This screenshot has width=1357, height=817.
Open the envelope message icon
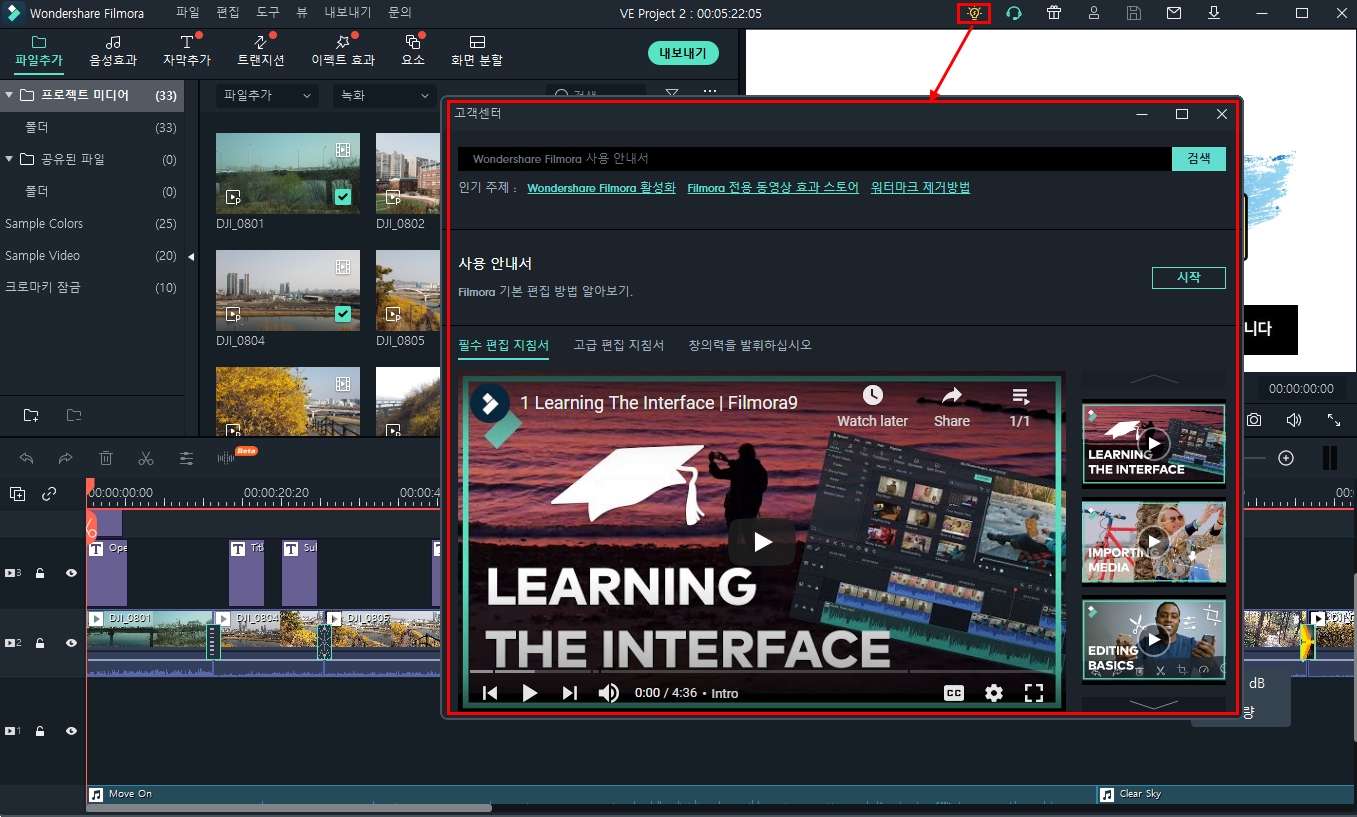pyautogui.click(x=1174, y=13)
